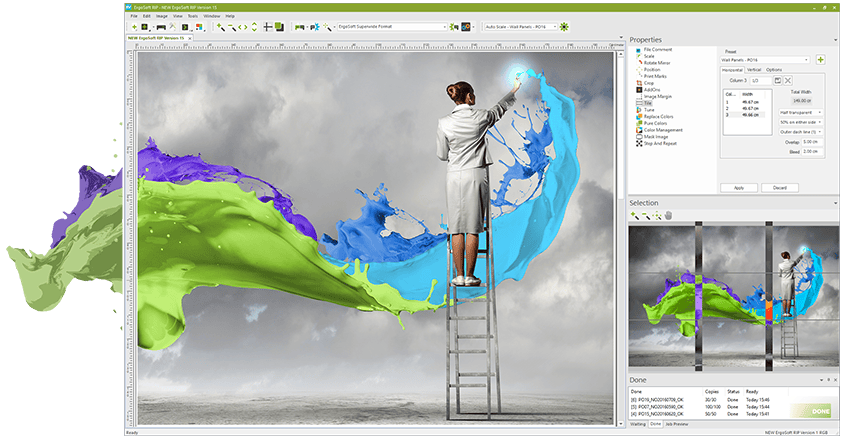The width and height of the screenshot is (850, 440).
Task: Click the fit width arrows toolbar icon
Action: [x=243, y=27]
